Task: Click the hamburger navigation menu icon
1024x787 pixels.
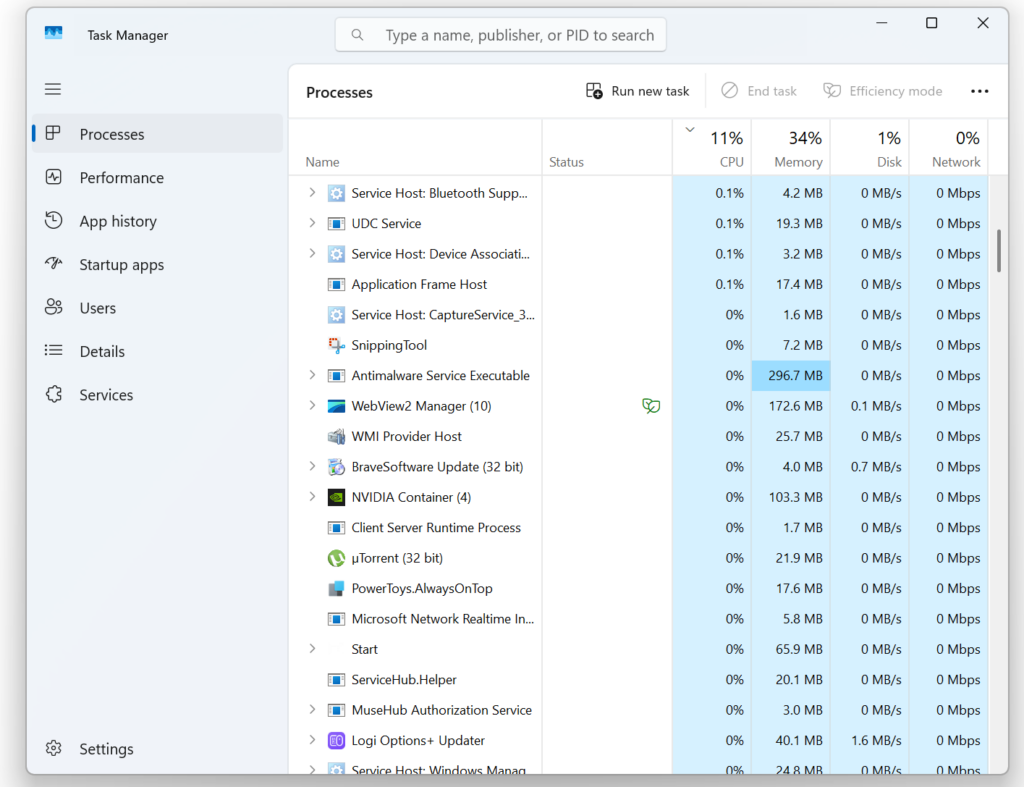Action: pyautogui.click(x=53, y=89)
